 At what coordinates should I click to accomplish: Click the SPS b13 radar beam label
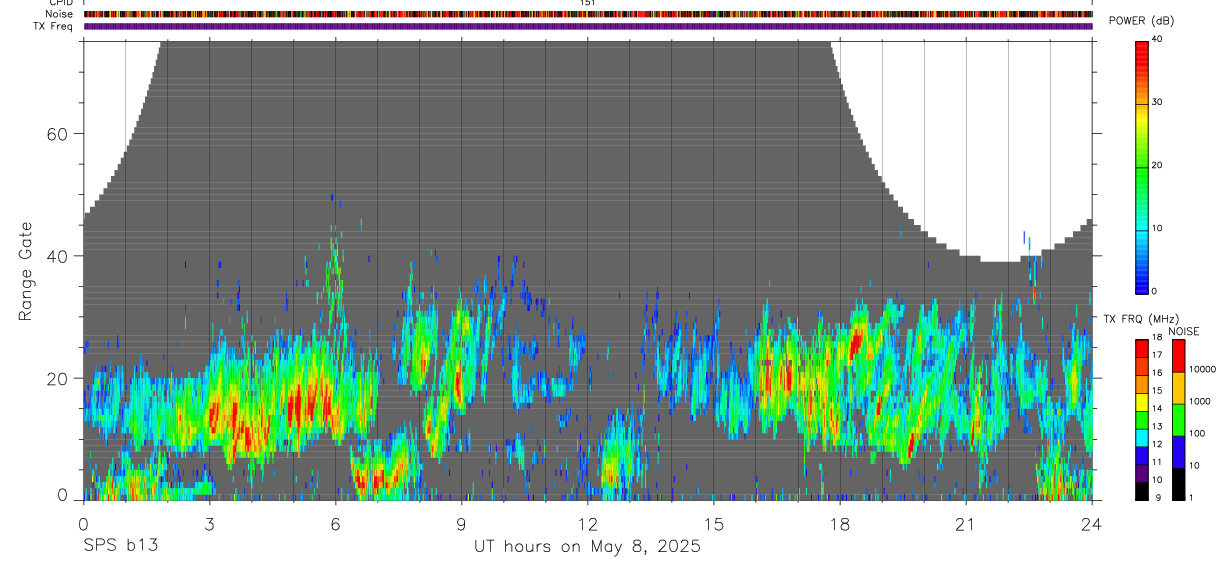click(x=120, y=546)
